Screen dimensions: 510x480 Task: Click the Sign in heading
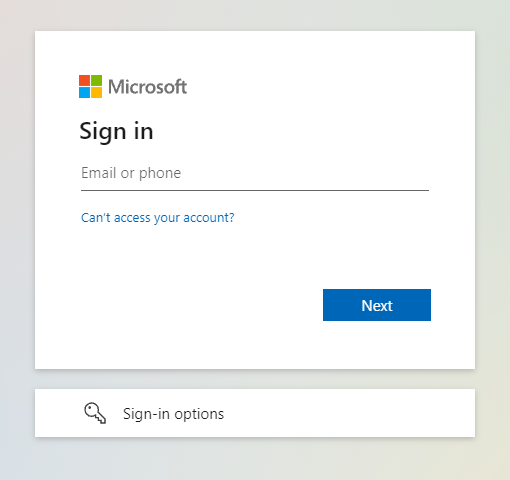[116, 132]
